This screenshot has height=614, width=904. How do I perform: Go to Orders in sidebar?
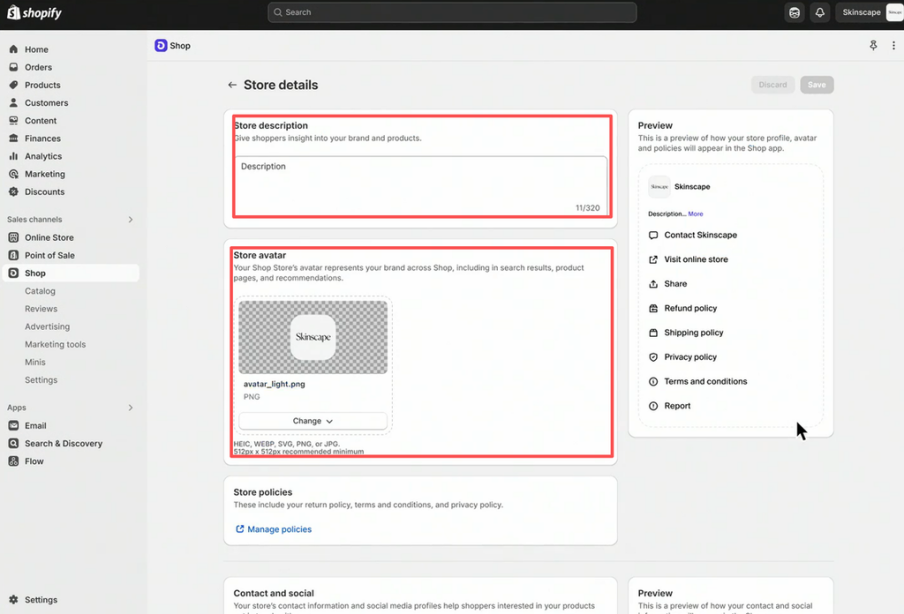click(38, 67)
